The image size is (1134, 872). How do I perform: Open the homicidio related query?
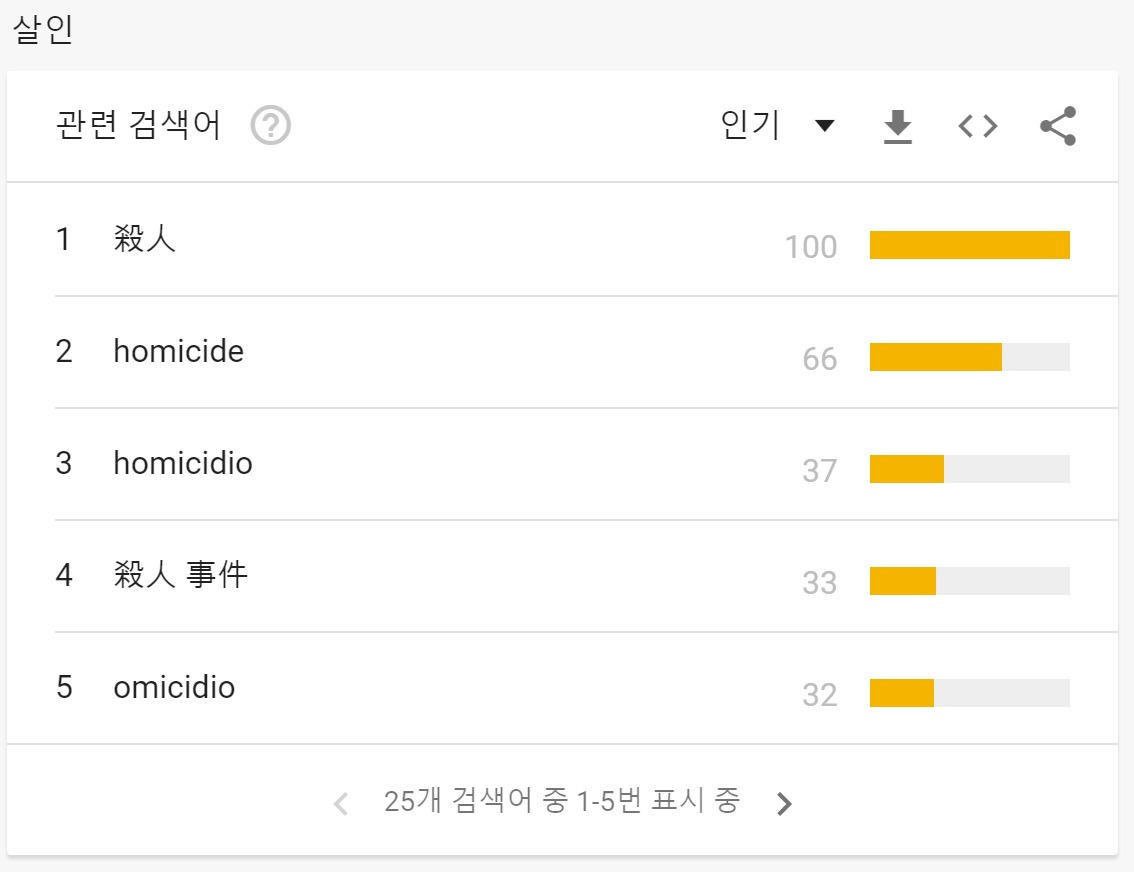click(183, 463)
